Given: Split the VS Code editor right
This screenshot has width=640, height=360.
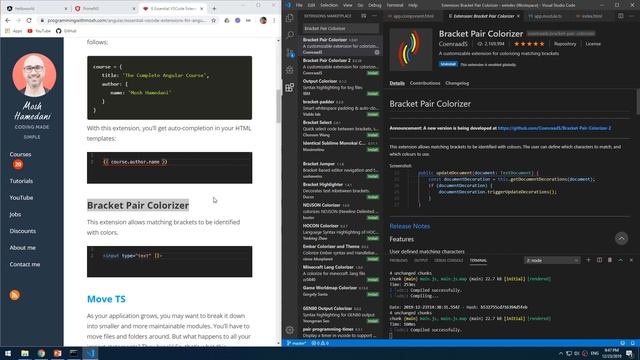Looking at the screenshot, I should (x=620, y=16).
